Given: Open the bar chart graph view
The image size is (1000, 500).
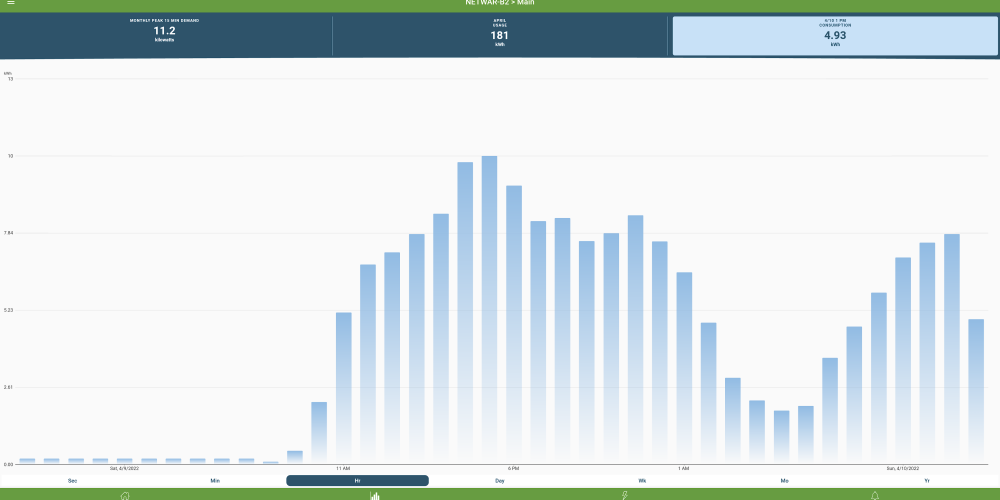Looking at the screenshot, I should [375, 495].
